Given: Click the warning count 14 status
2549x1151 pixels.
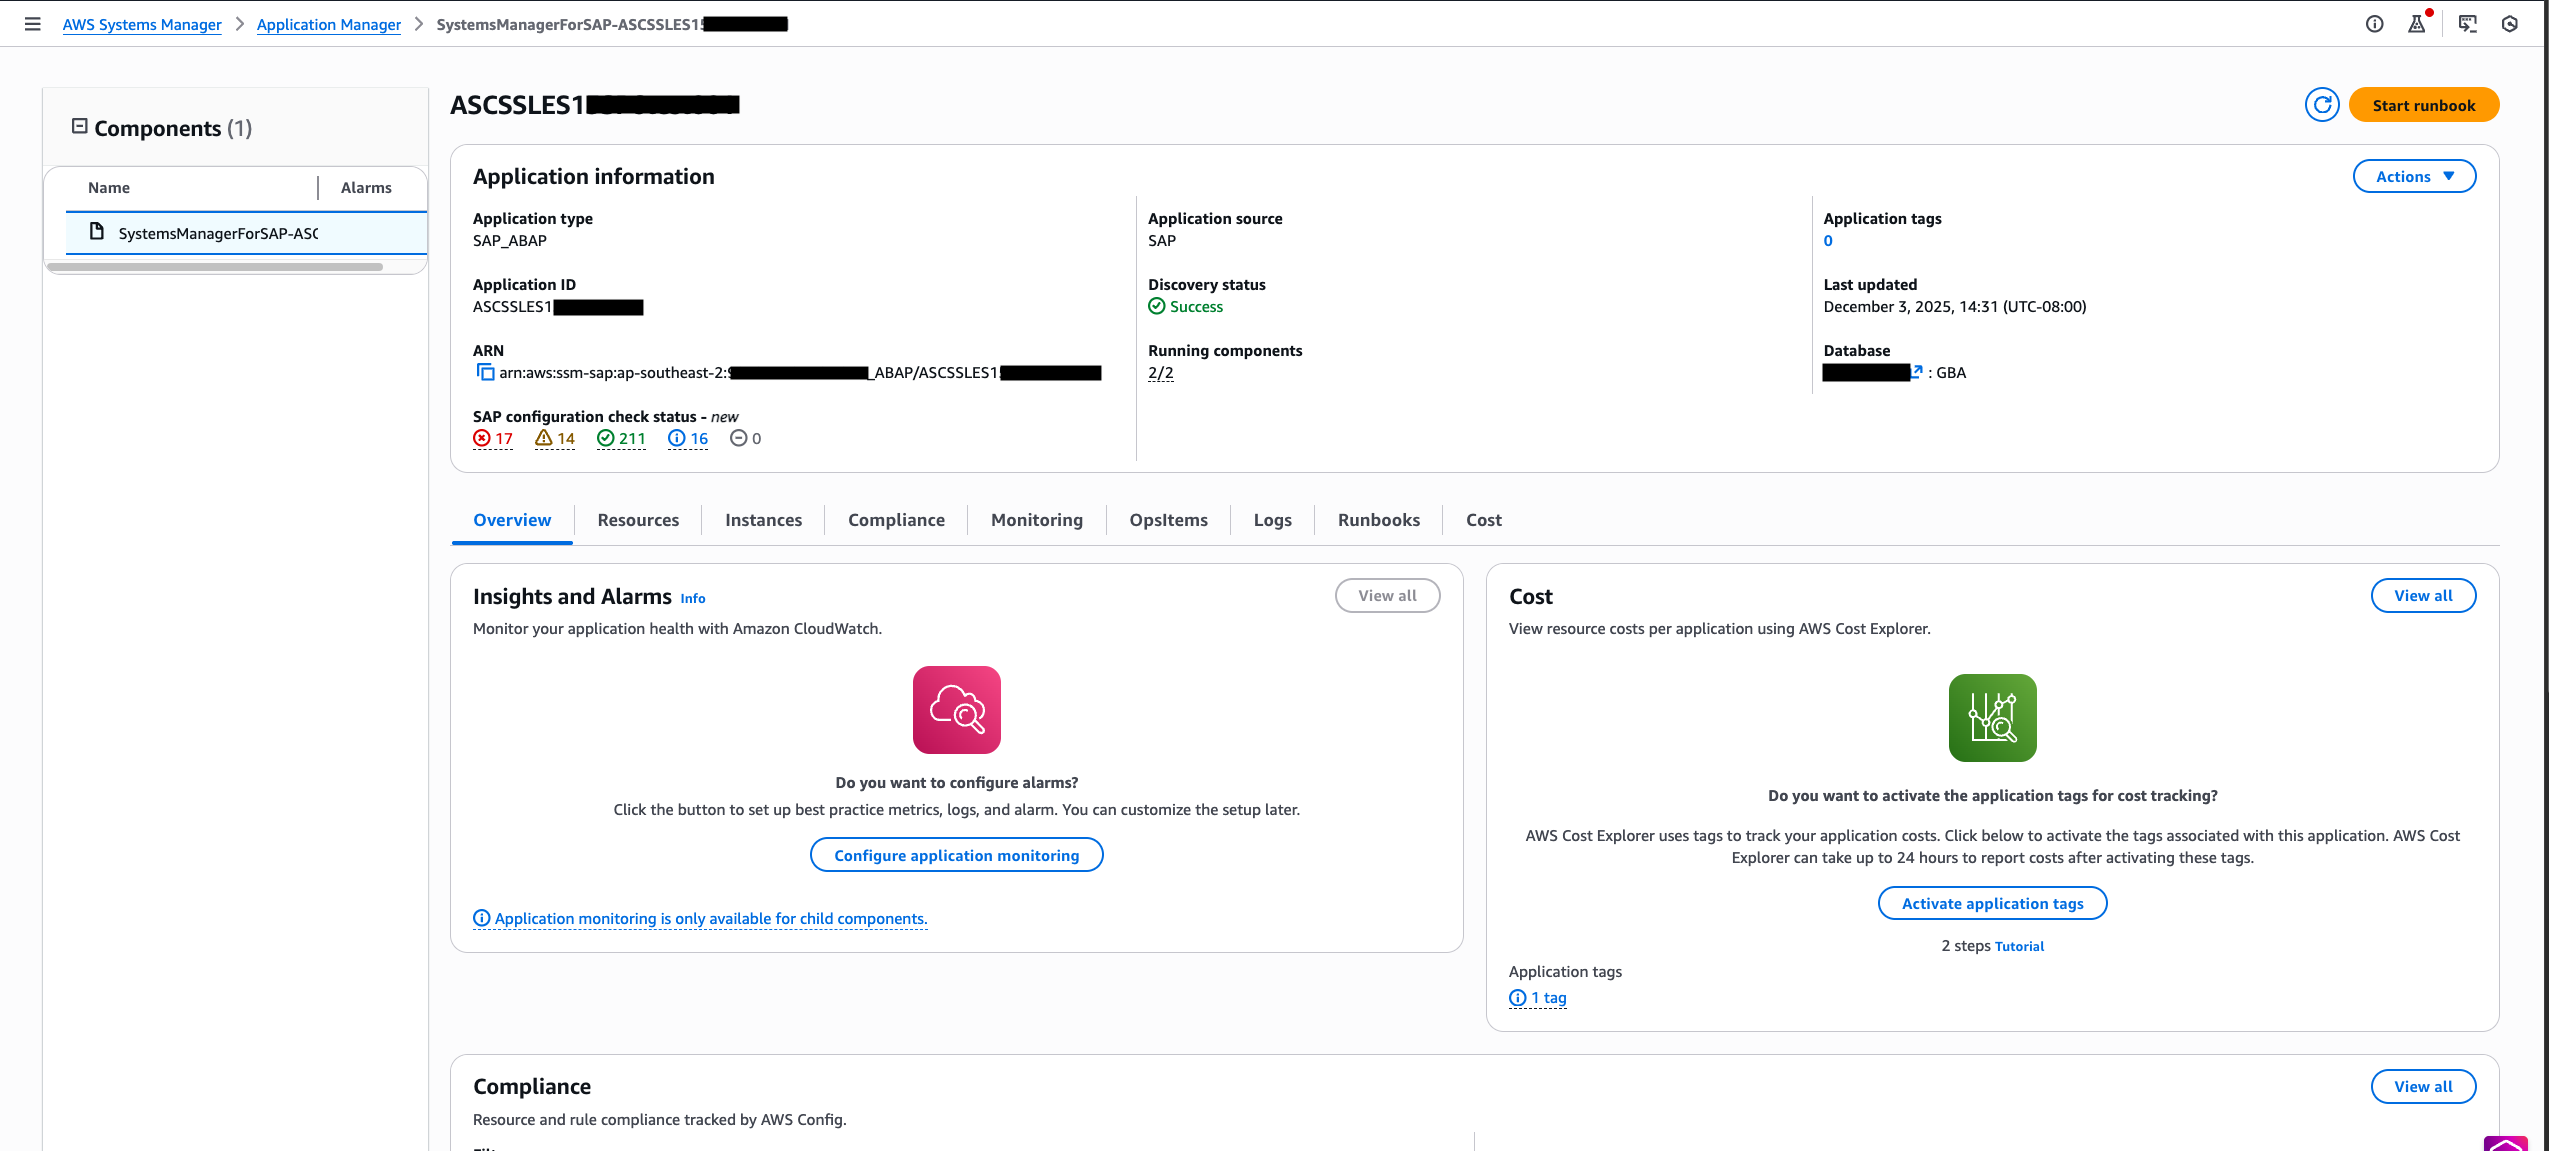Looking at the screenshot, I should pyautogui.click(x=555, y=439).
